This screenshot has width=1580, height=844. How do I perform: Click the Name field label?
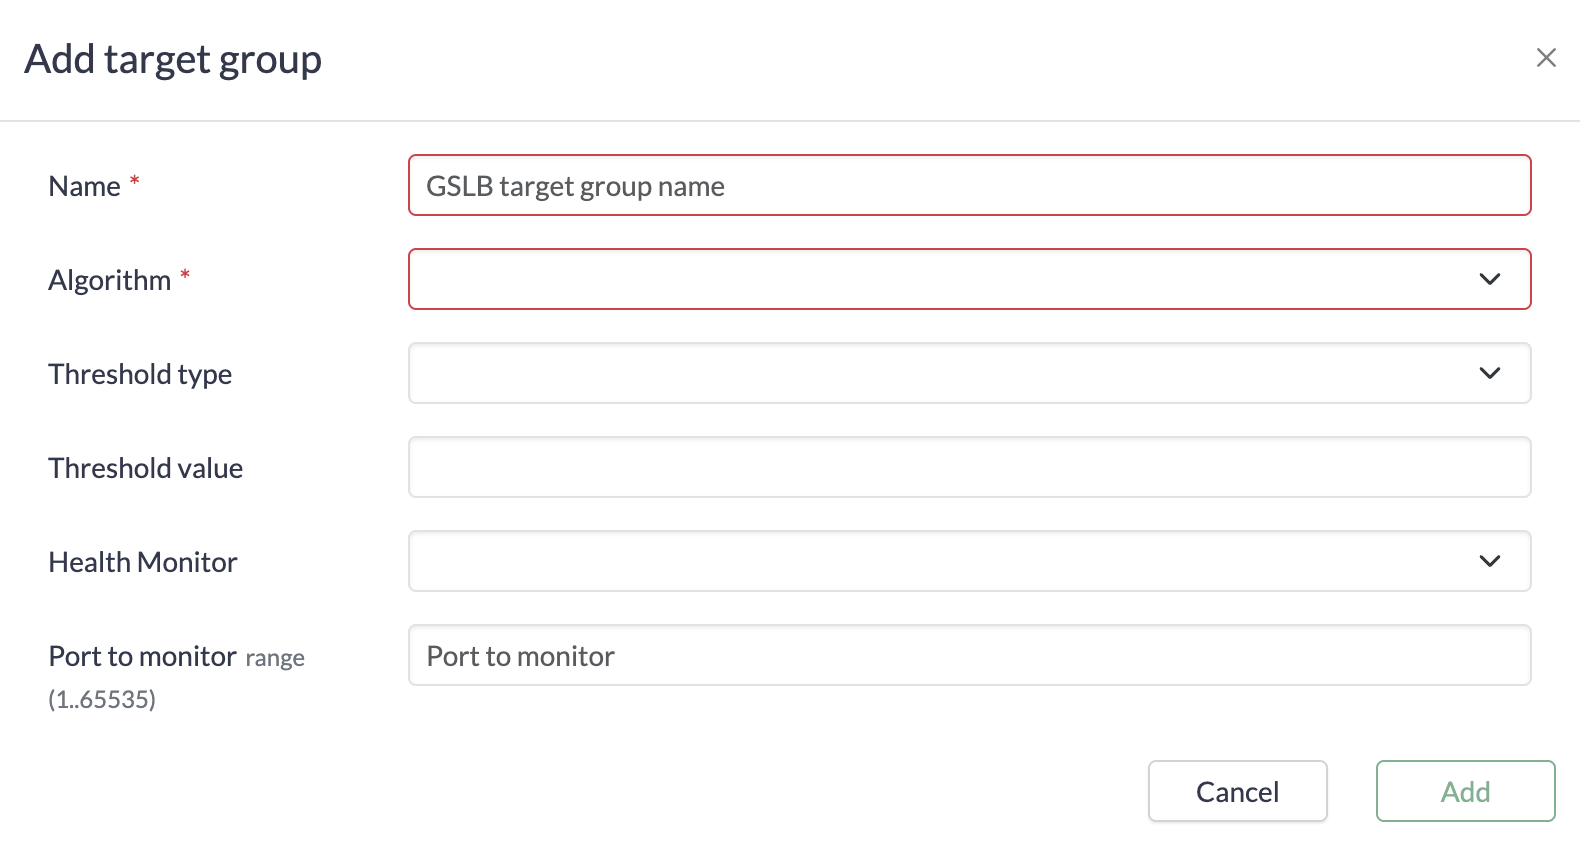point(85,187)
